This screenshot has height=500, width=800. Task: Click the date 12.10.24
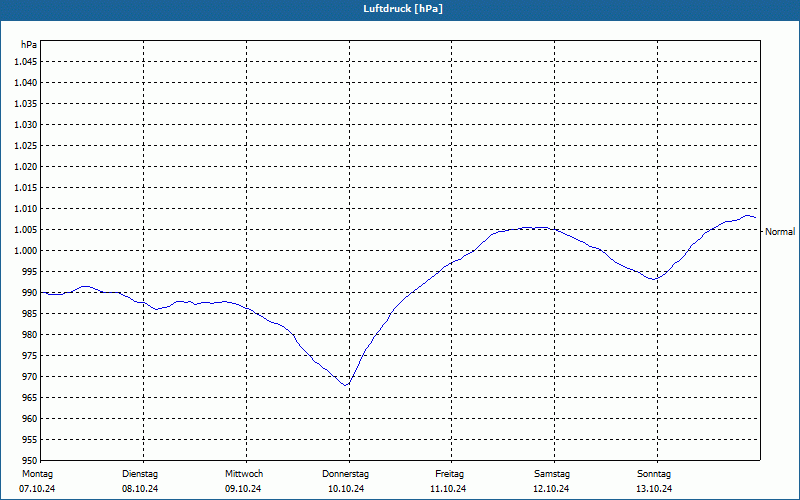click(551, 489)
